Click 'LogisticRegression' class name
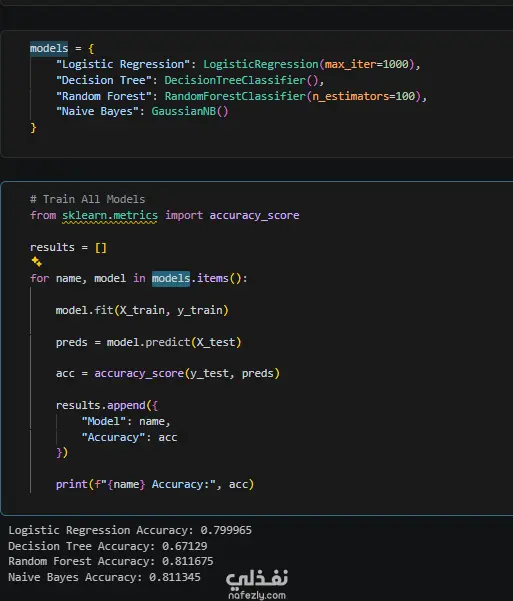This screenshot has height=601, width=513. 261,64
